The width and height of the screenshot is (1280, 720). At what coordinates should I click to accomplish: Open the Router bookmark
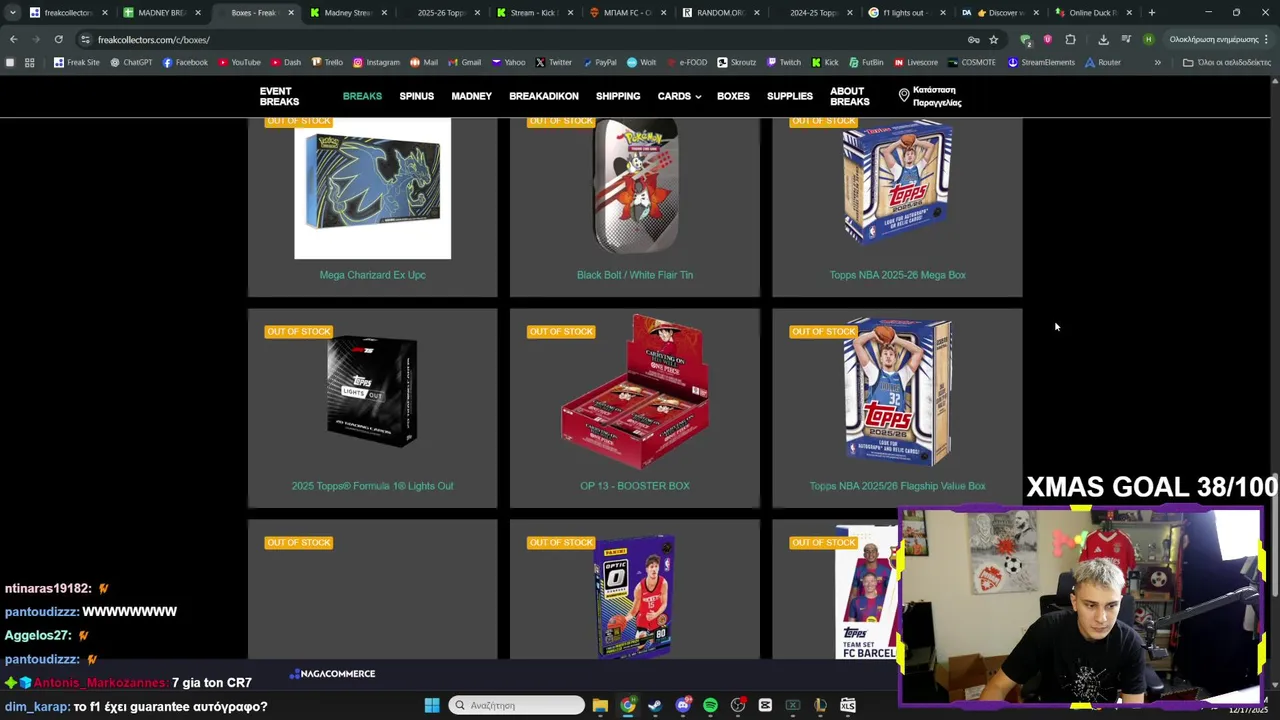(1102, 62)
